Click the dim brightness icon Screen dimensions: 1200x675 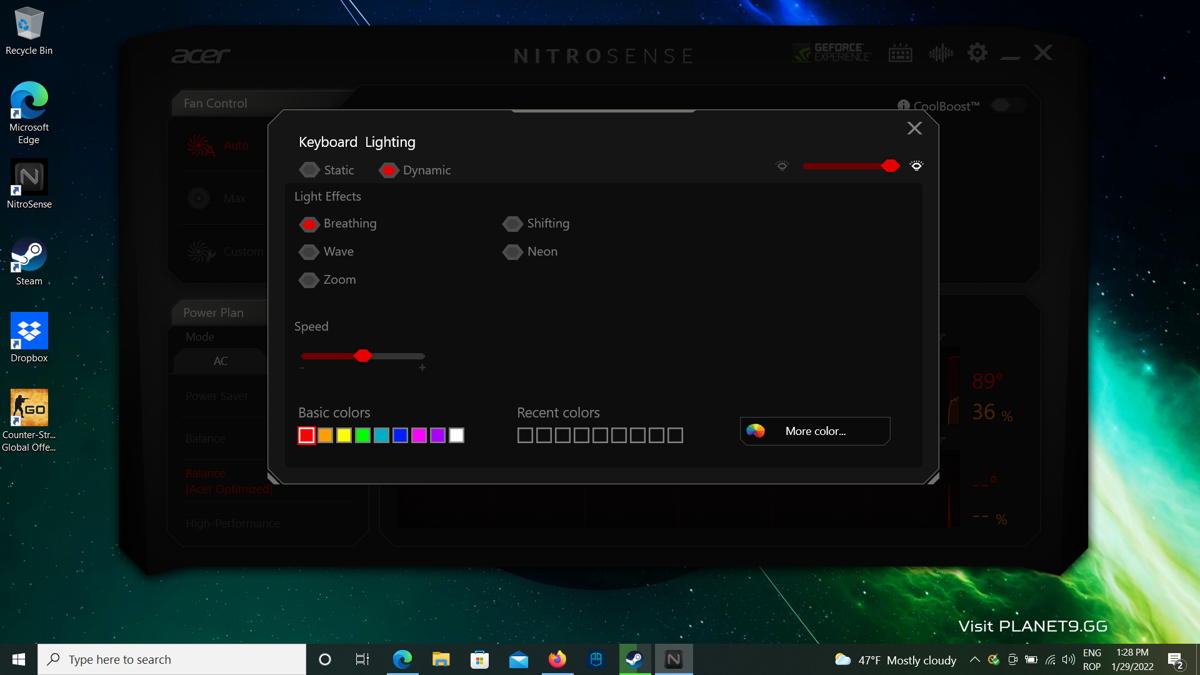click(x=782, y=166)
